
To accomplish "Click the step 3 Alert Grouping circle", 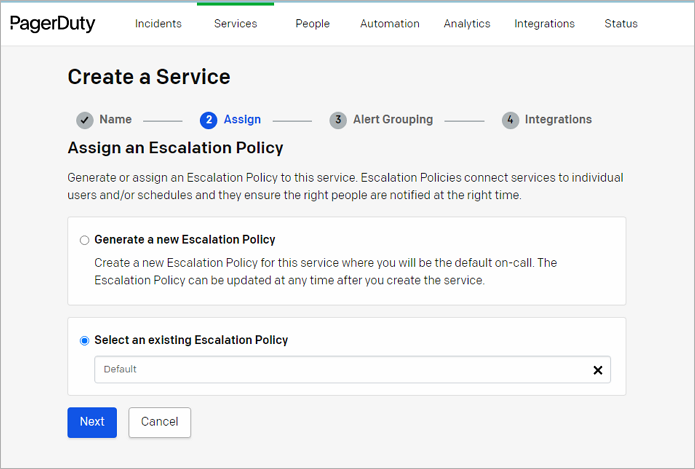I will tap(338, 120).
